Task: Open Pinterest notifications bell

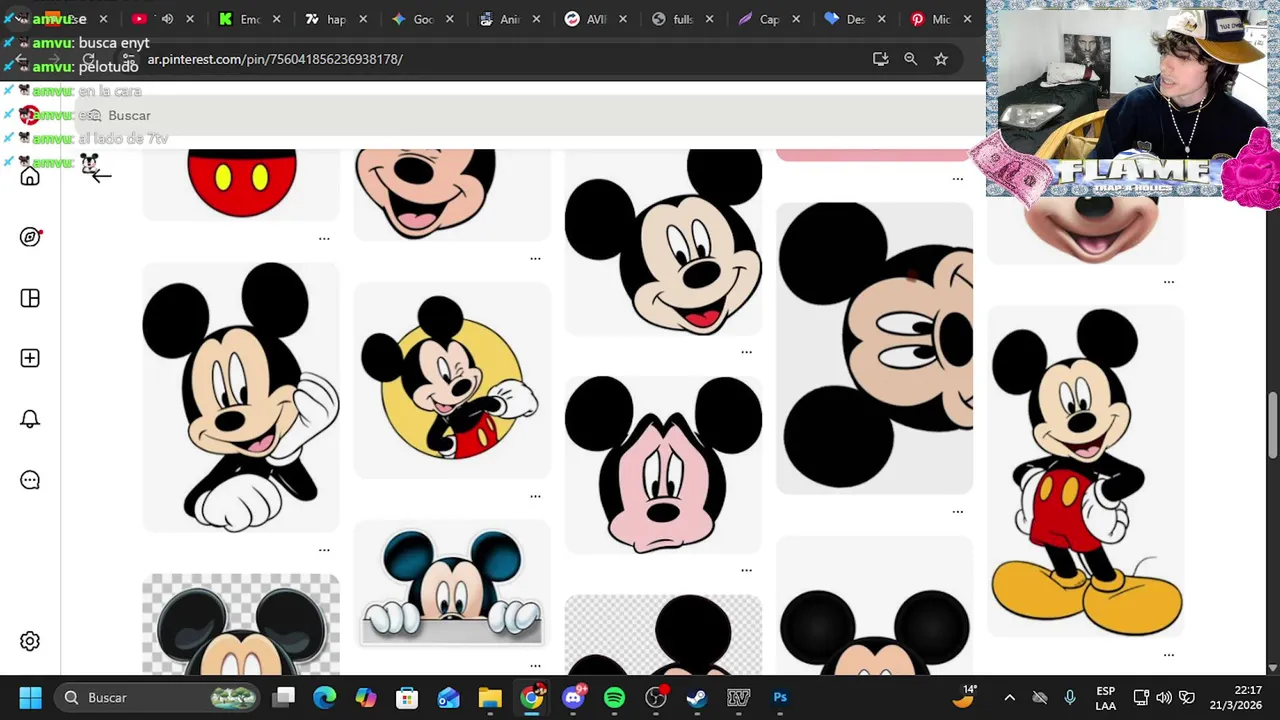Action: (x=30, y=419)
